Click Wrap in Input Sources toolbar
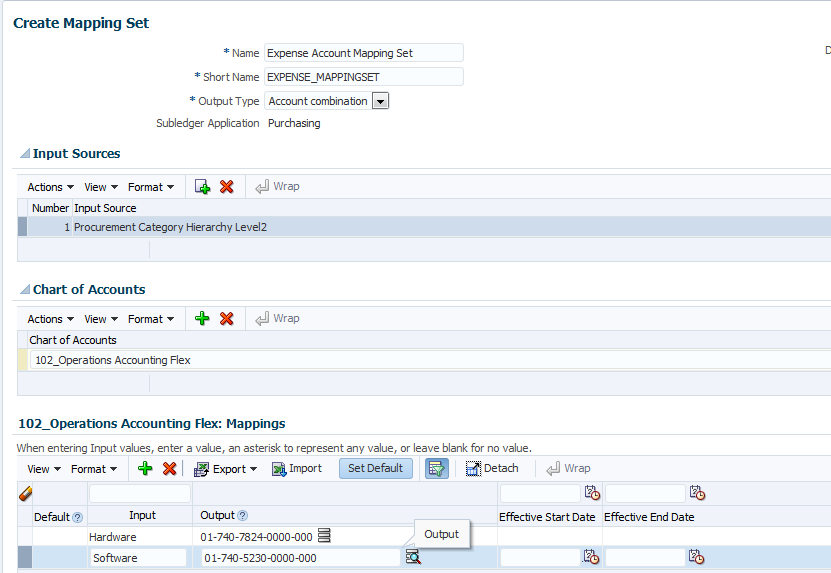The width and height of the screenshot is (831, 573). click(x=277, y=187)
